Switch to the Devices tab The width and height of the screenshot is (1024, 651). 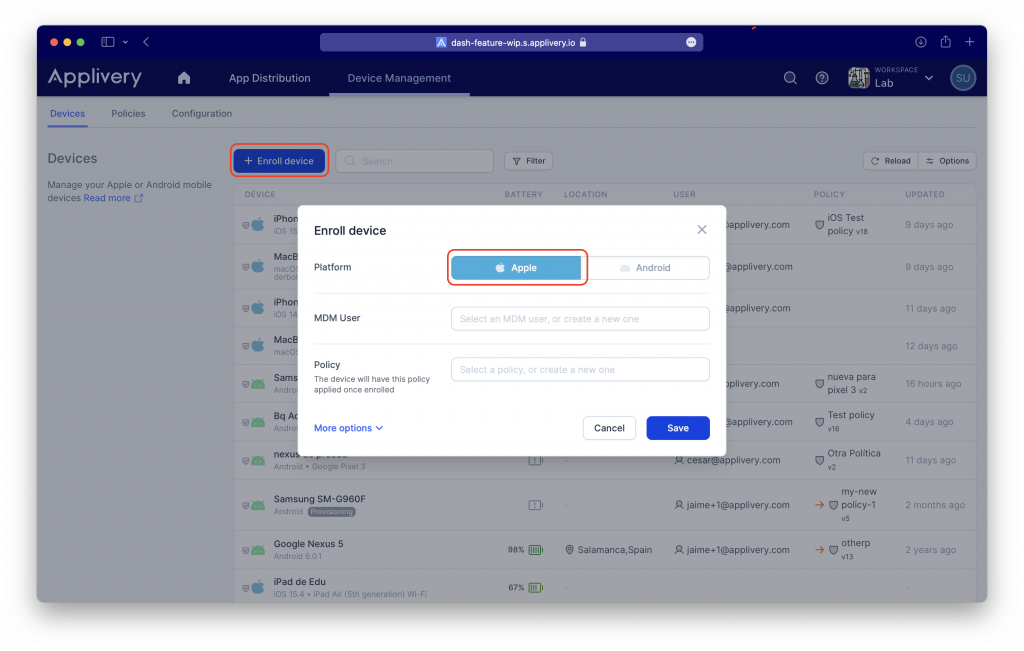point(67,114)
